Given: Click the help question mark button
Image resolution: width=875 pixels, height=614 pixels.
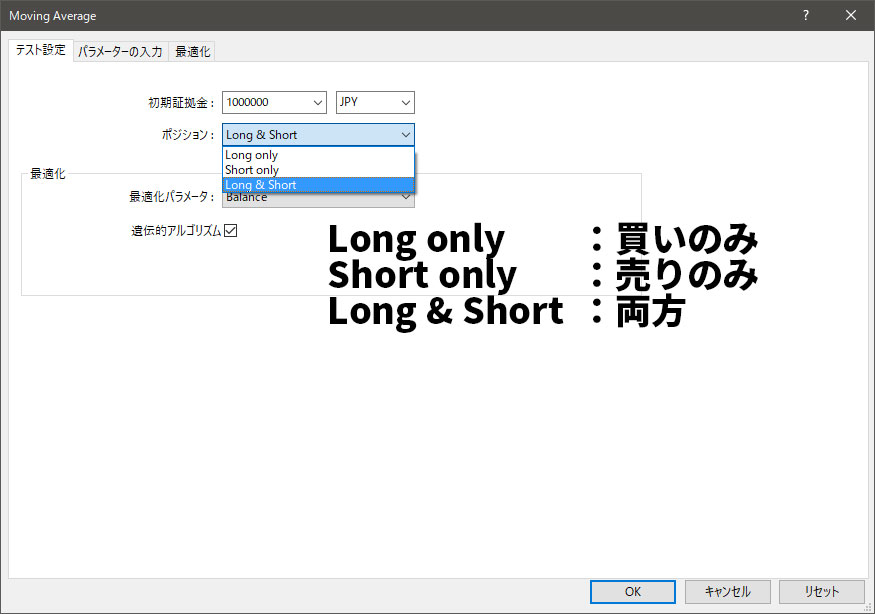Looking at the screenshot, I should (x=806, y=16).
